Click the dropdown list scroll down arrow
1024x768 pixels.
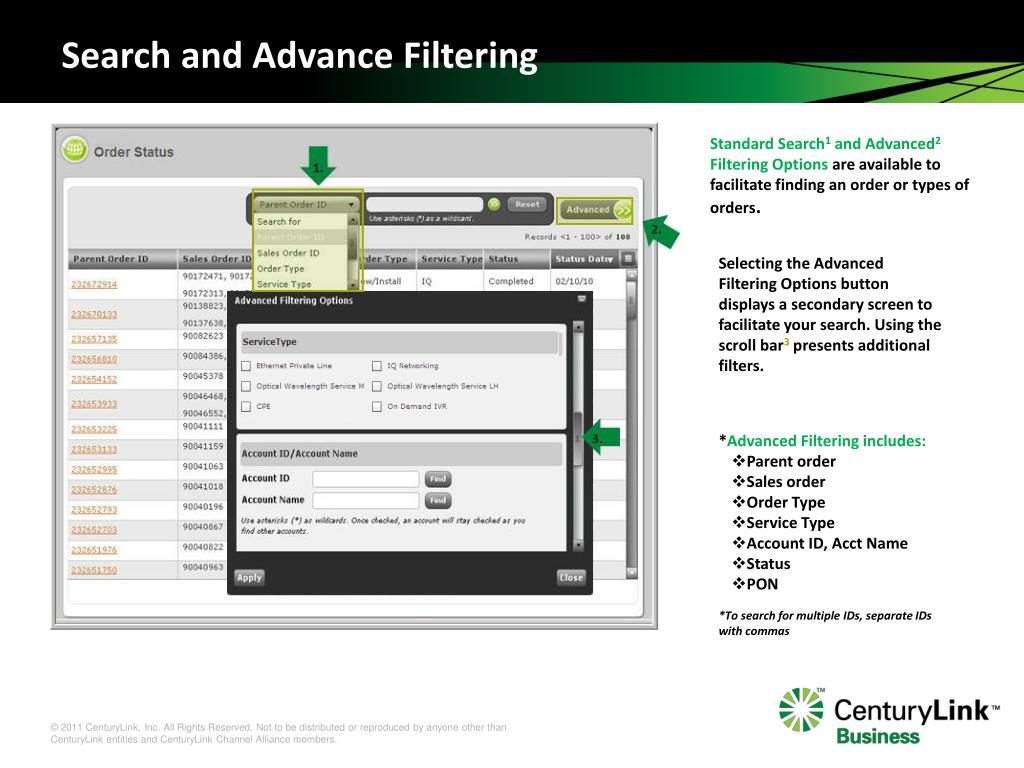[353, 285]
